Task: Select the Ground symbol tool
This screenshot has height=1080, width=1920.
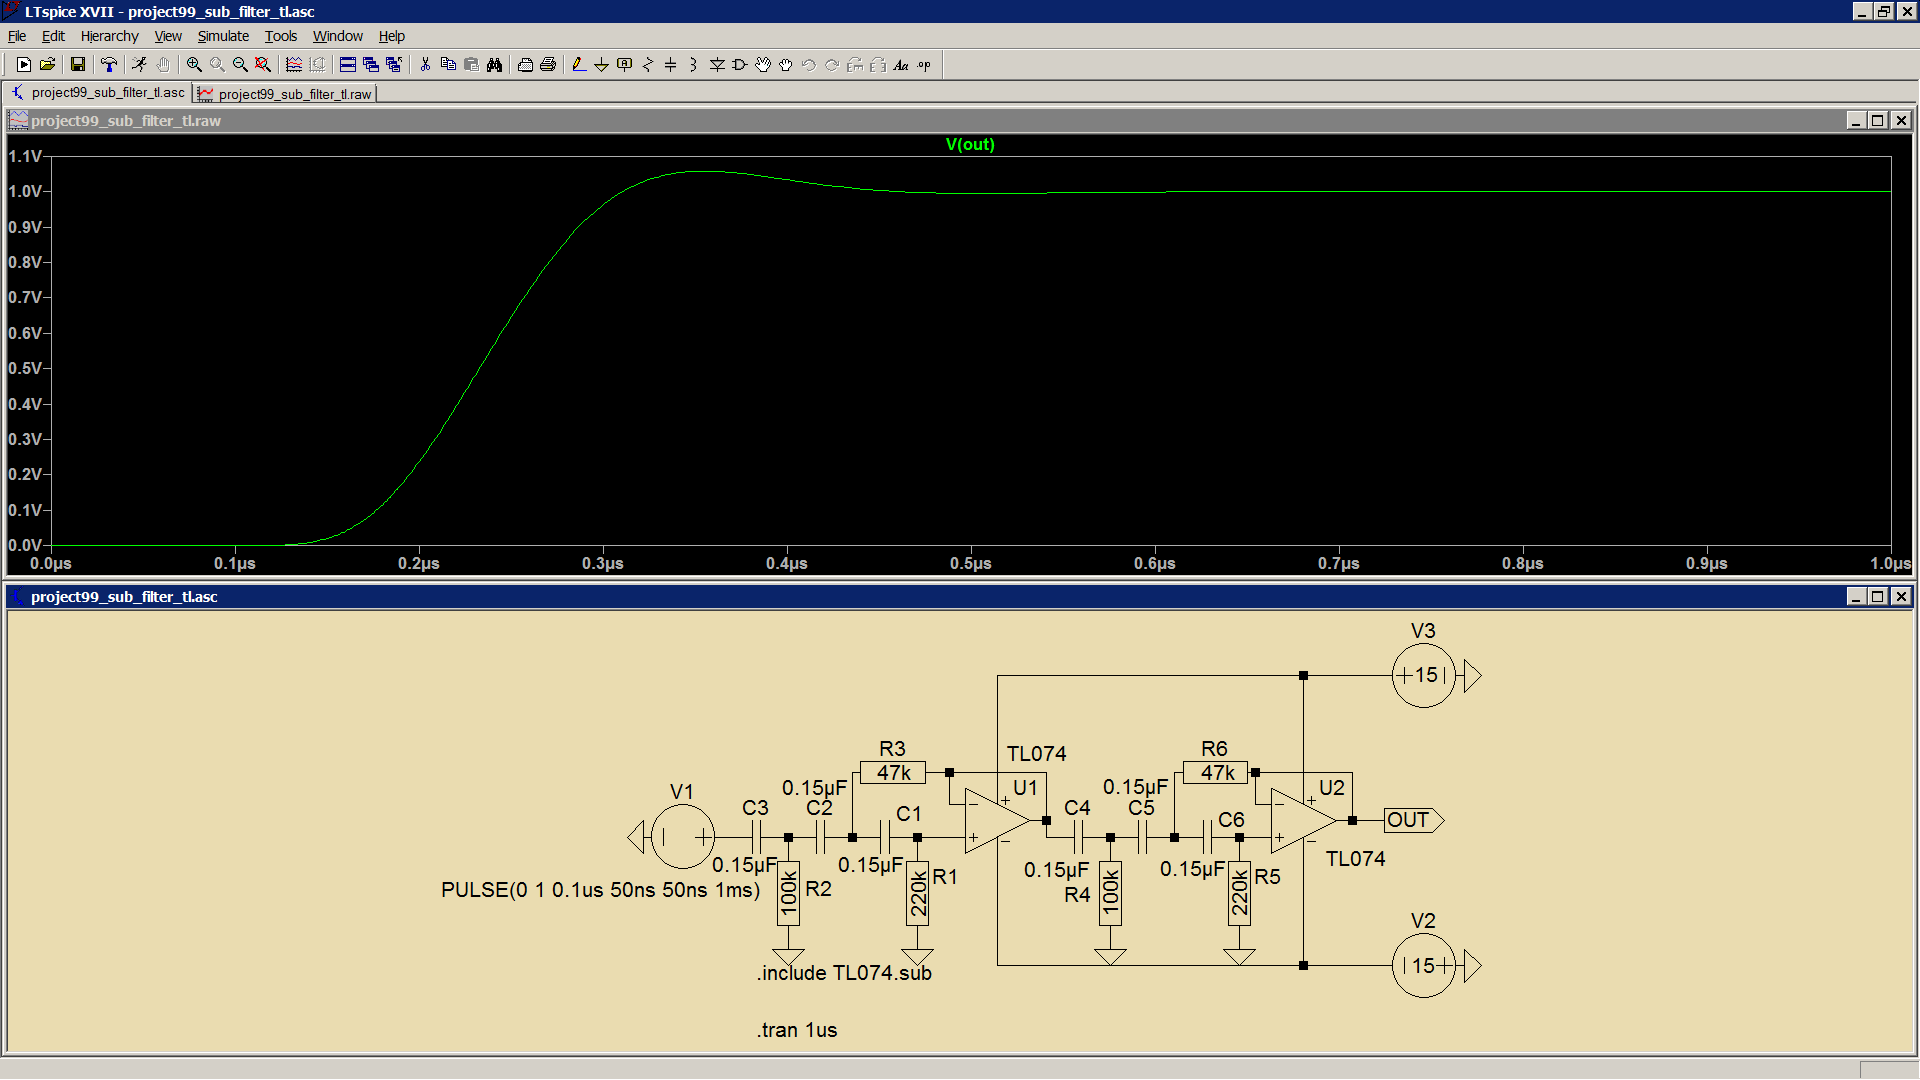Action: coord(602,65)
